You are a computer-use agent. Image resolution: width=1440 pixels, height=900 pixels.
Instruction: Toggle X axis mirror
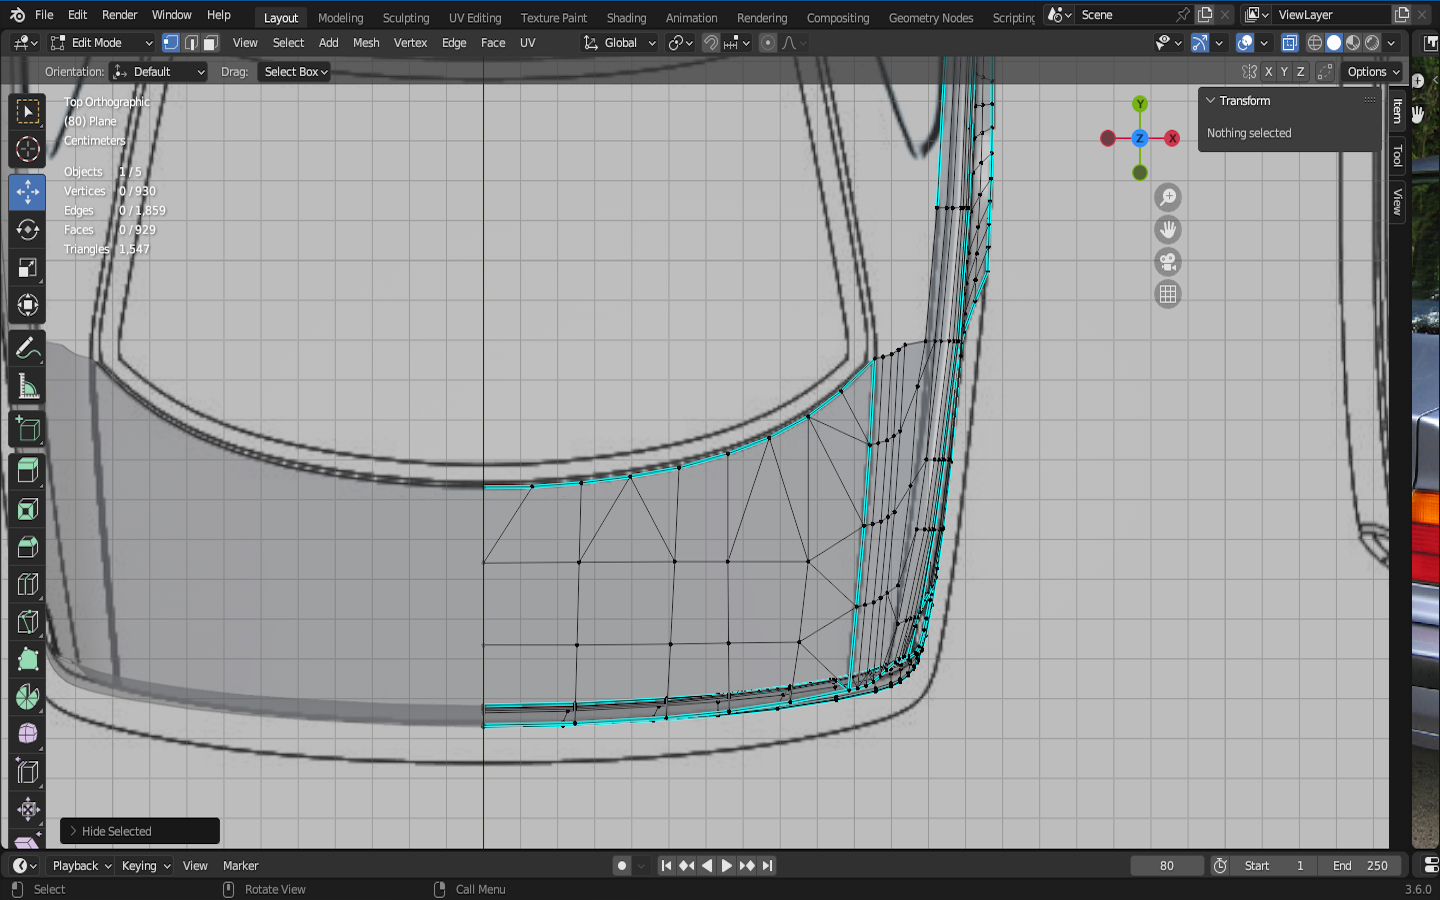click(x=1268, y=72)
